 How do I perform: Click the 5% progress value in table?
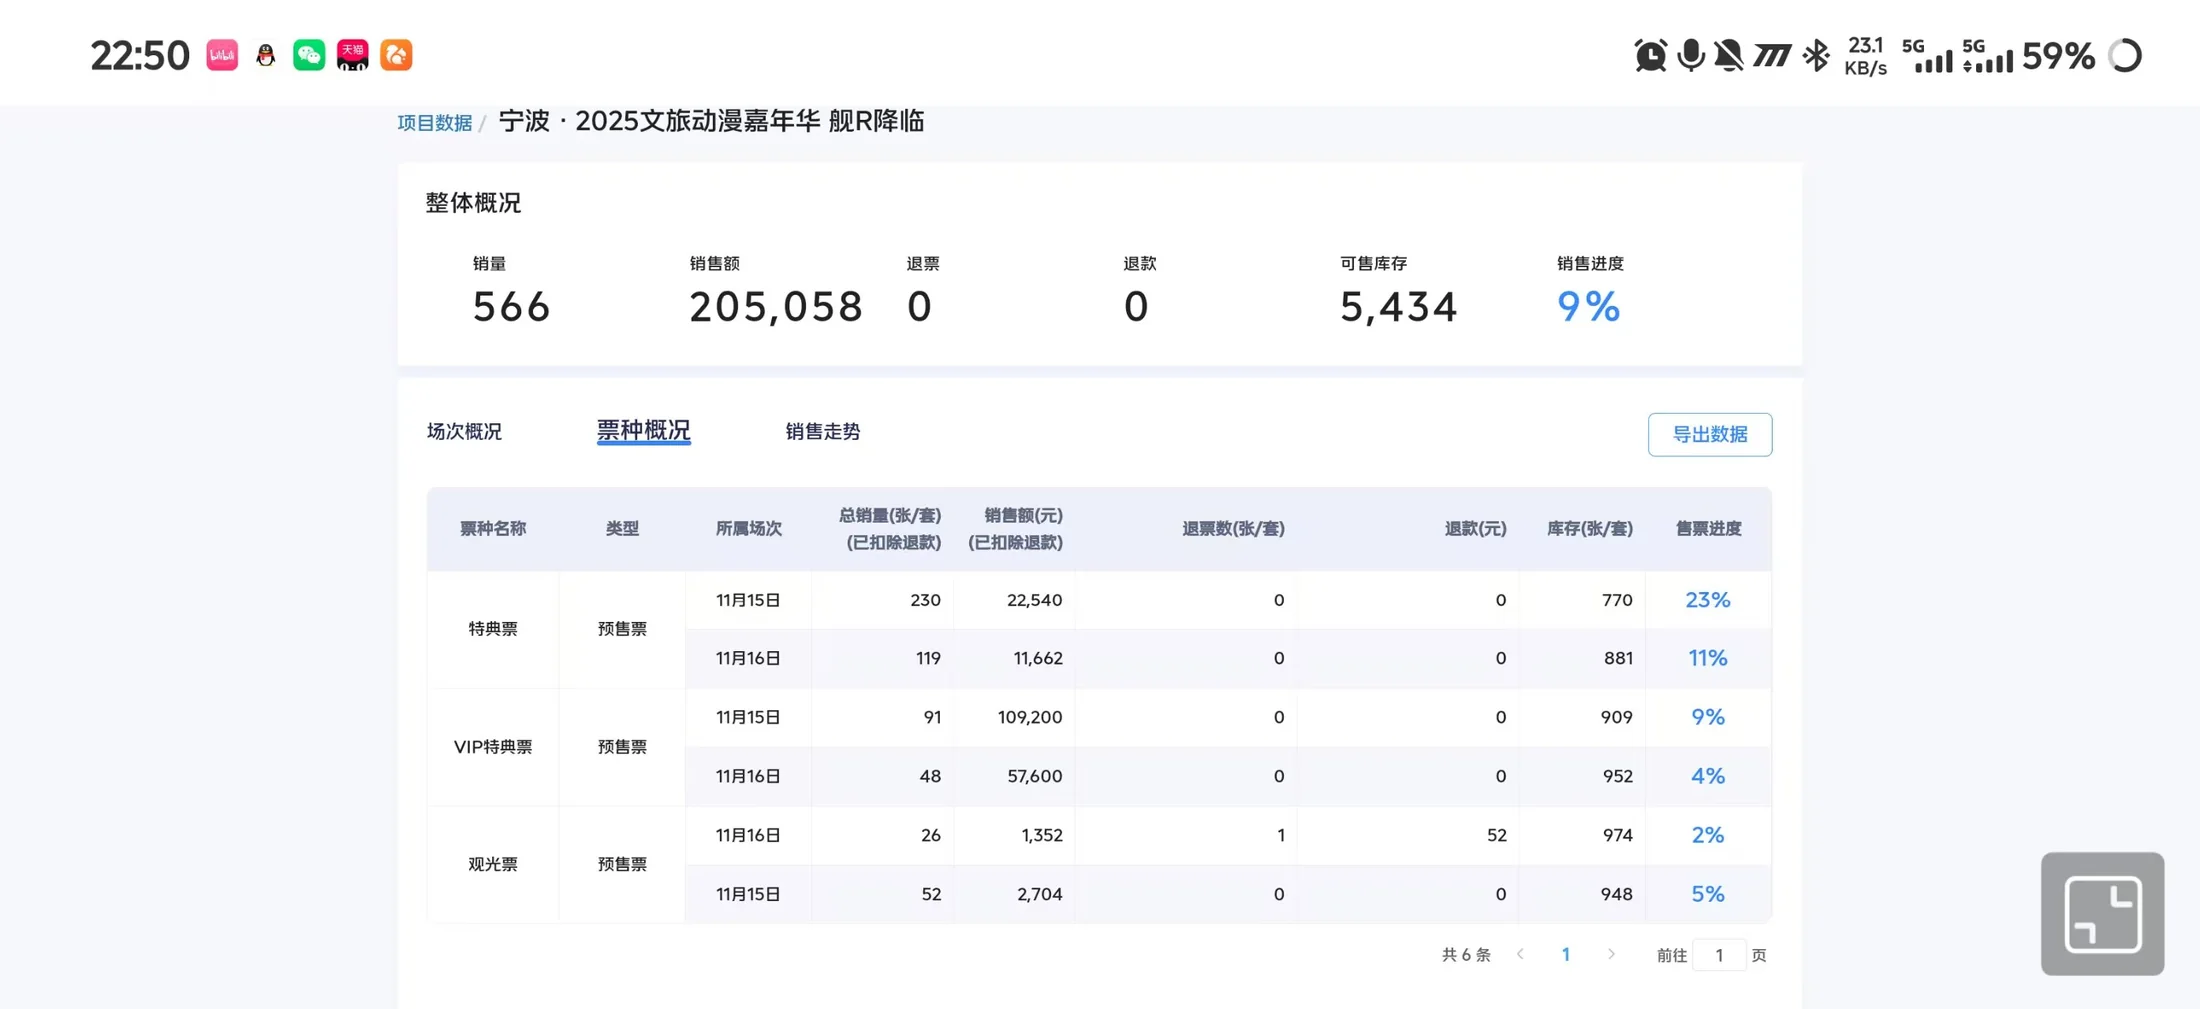tap(1708, 894)
